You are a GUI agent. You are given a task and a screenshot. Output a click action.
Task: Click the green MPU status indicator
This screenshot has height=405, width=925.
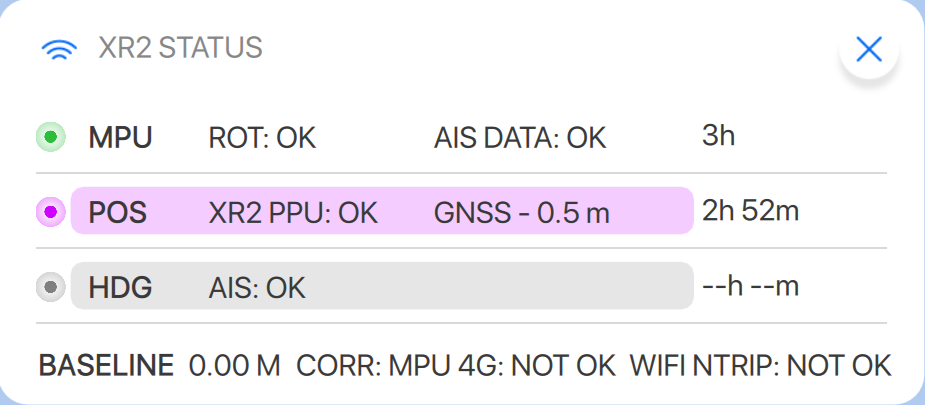coord(50,136)
